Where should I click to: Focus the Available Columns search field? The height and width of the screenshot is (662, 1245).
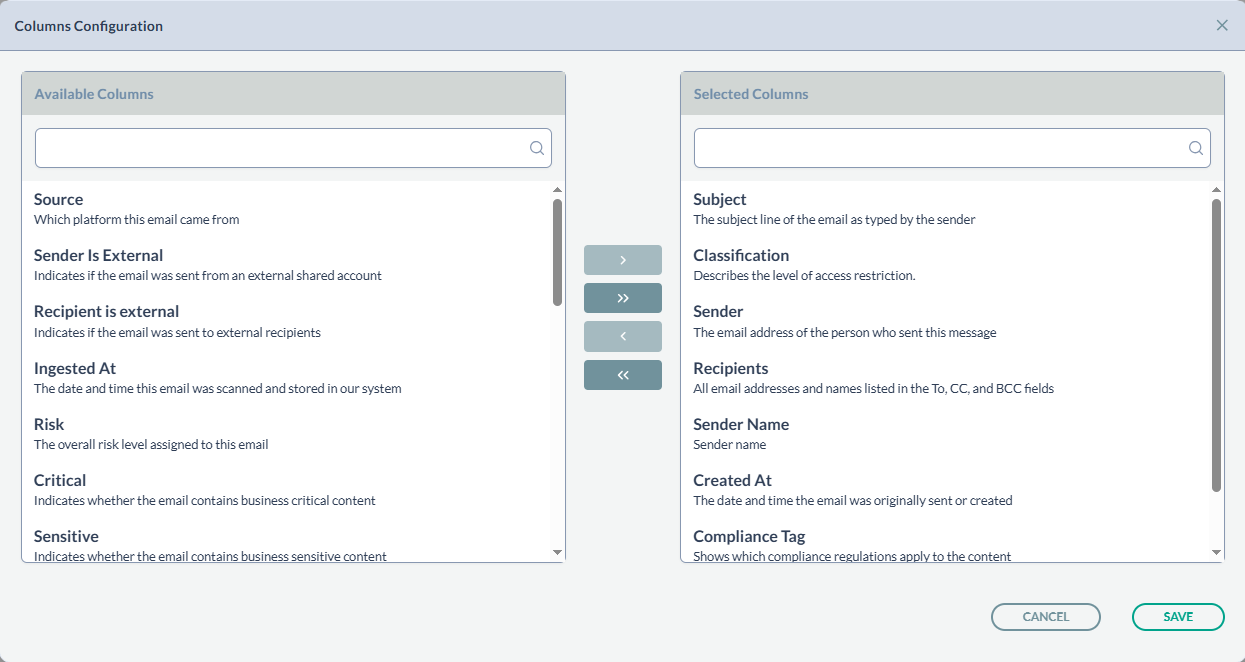click(280, 148)
